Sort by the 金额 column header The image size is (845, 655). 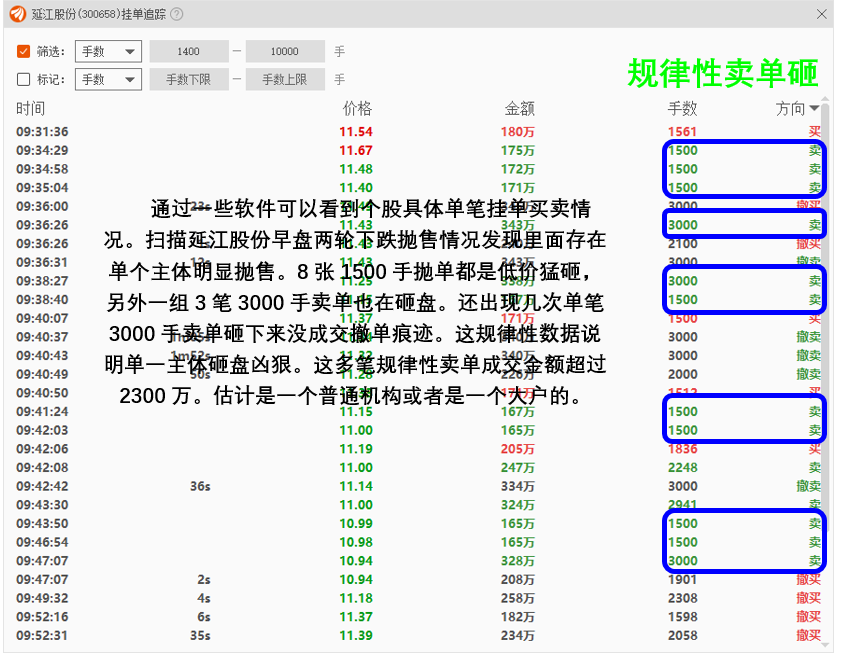tap(519, 109)
